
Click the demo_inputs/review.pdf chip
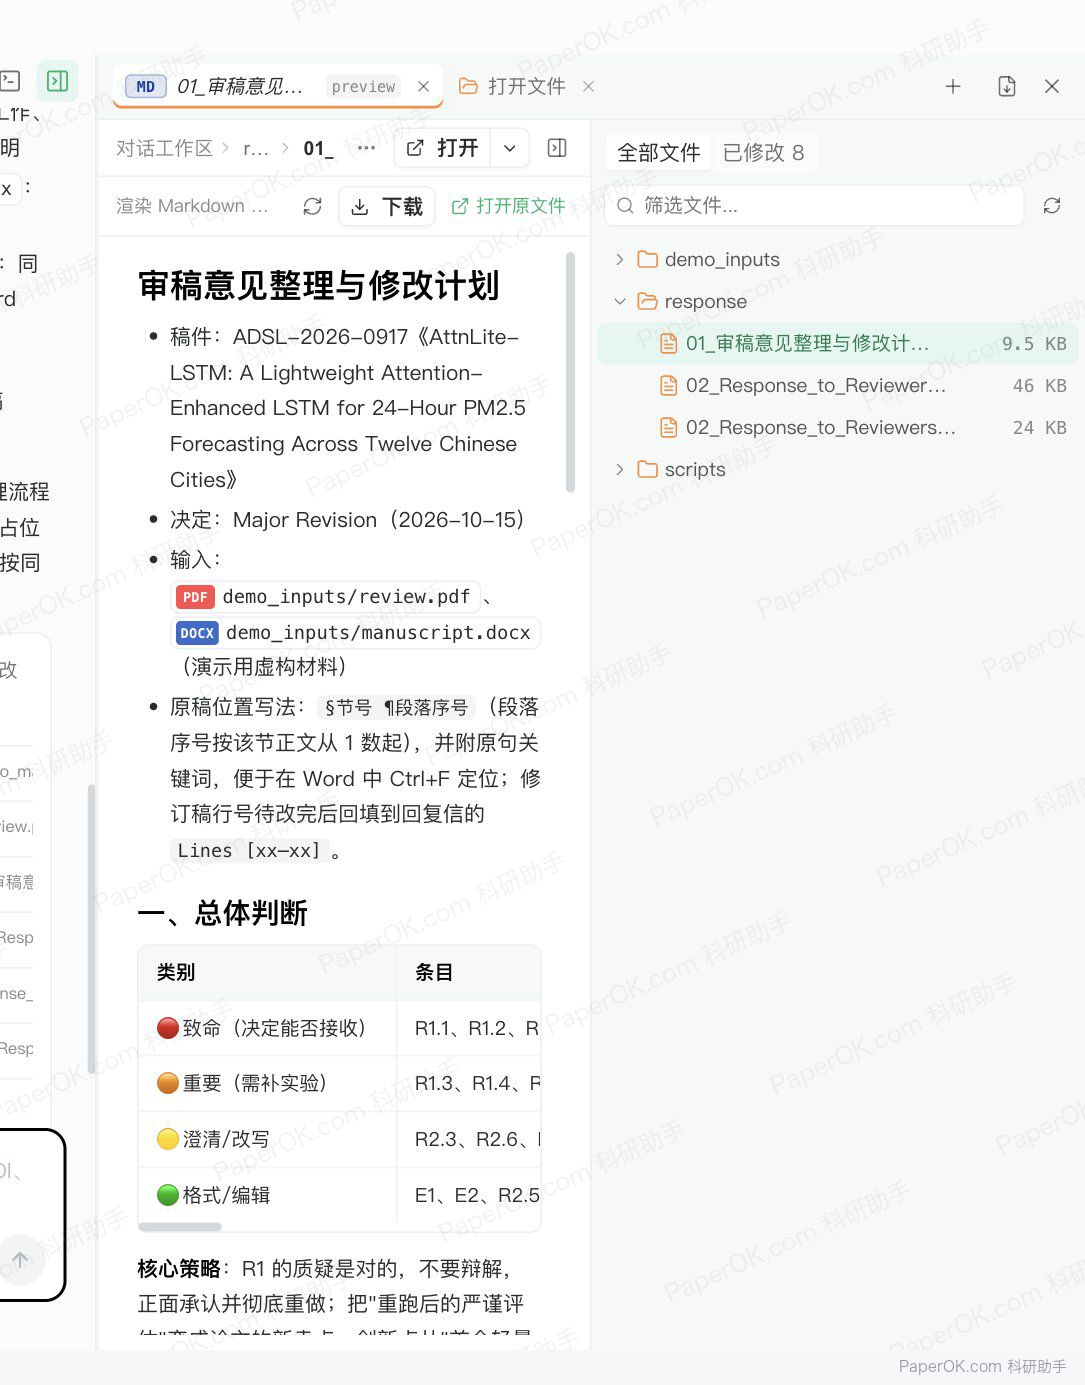pyautogui.click(x=326, y=597)
